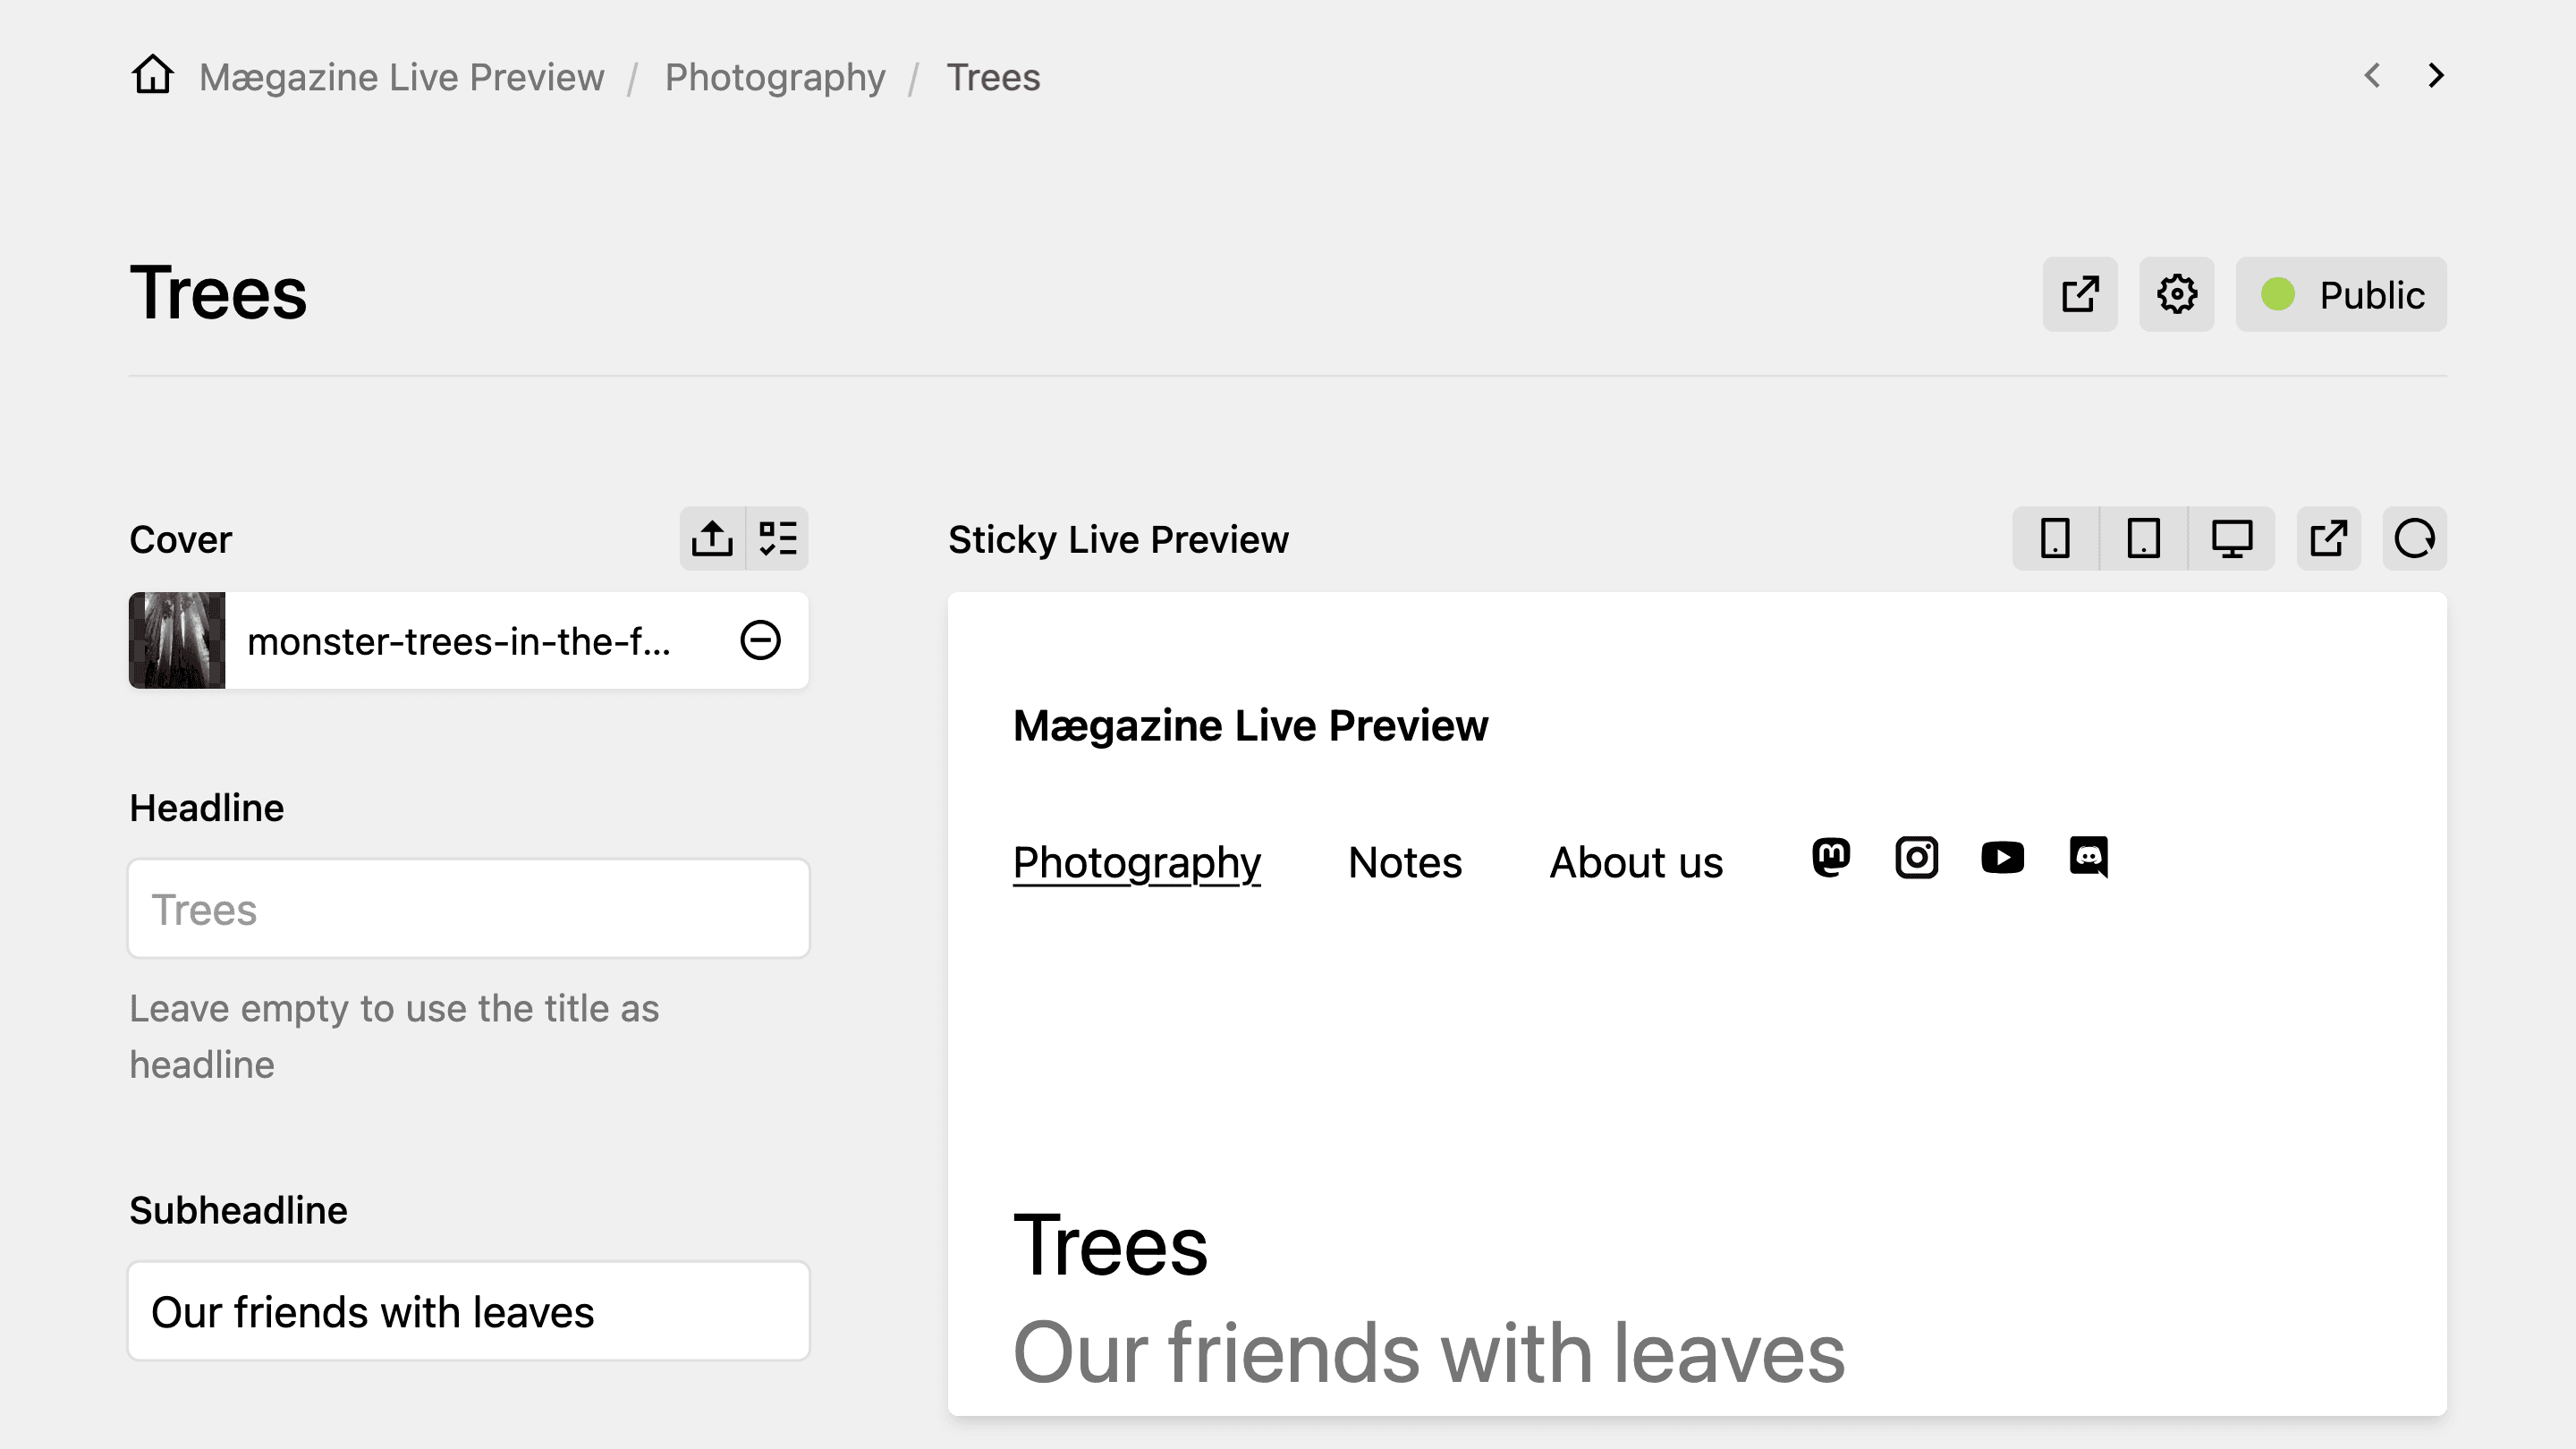This screenshot has height=1449, width=2576.
Task: Switch preview to desktop size
Action: tap(2231, 538)
